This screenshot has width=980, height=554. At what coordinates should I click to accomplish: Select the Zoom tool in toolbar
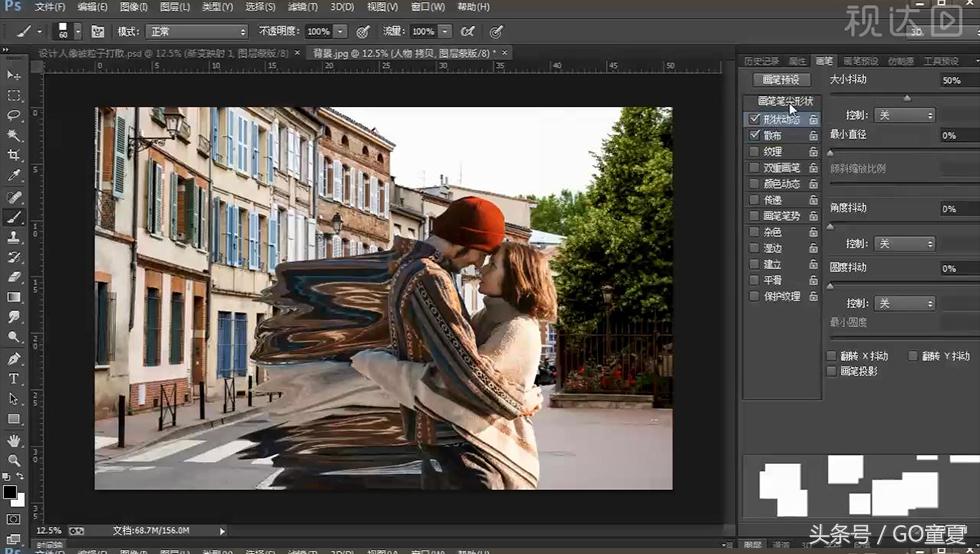coord(14,460)
